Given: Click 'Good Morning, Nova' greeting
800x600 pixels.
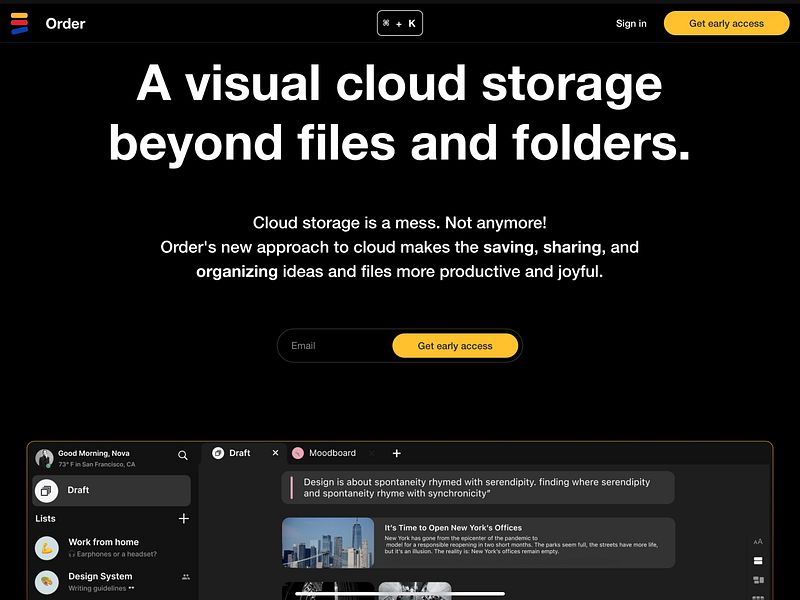Looking at the screenshot, I should [94, 453].
